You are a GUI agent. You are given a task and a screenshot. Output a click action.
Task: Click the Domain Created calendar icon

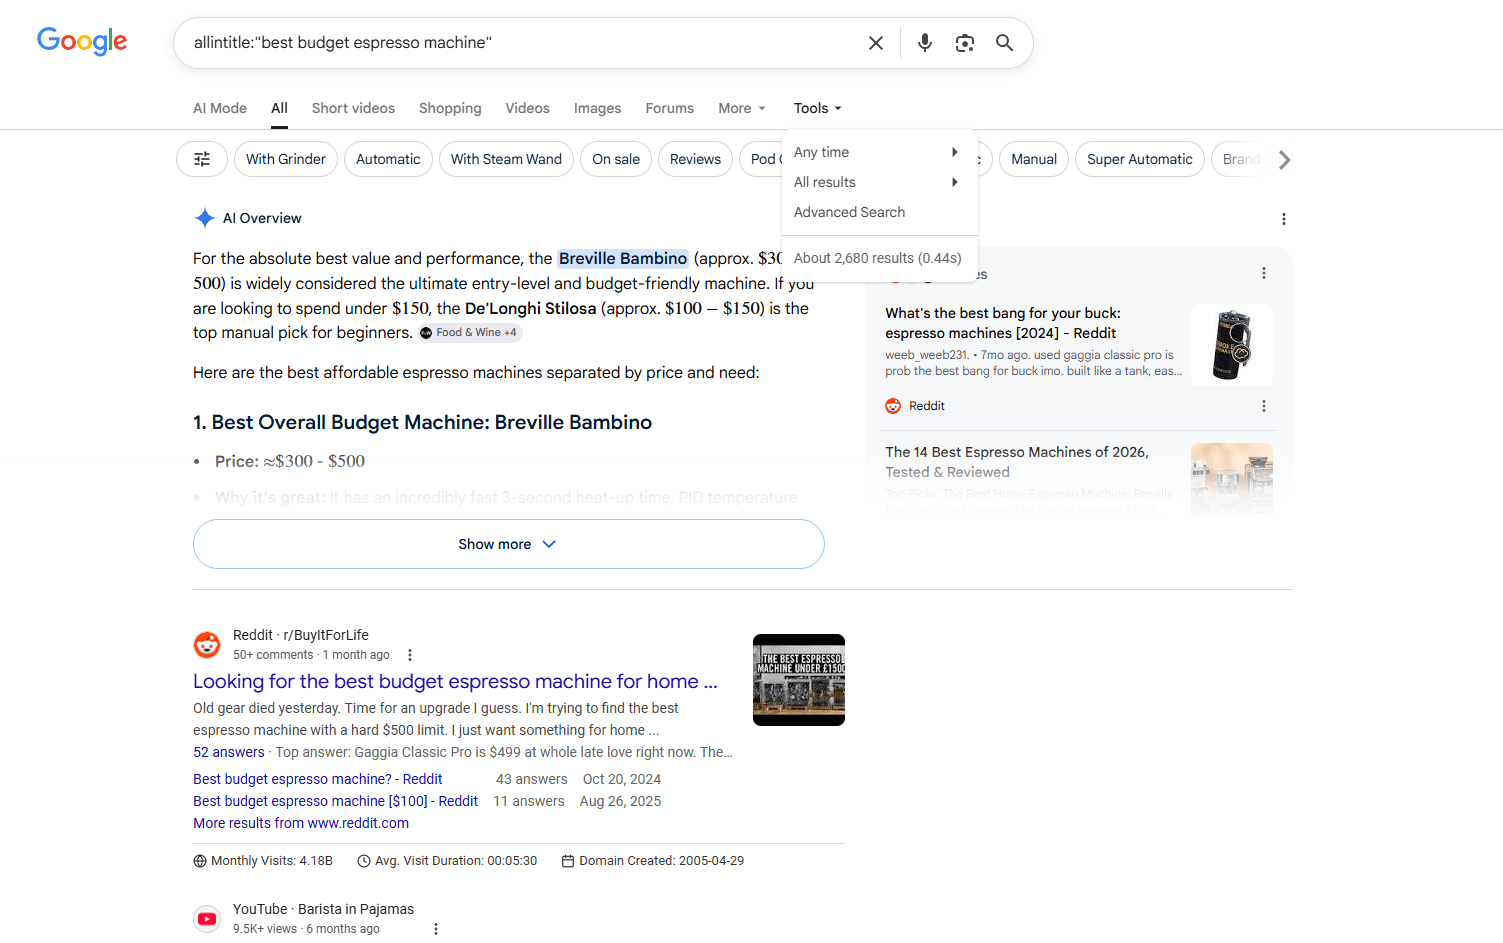568,861
